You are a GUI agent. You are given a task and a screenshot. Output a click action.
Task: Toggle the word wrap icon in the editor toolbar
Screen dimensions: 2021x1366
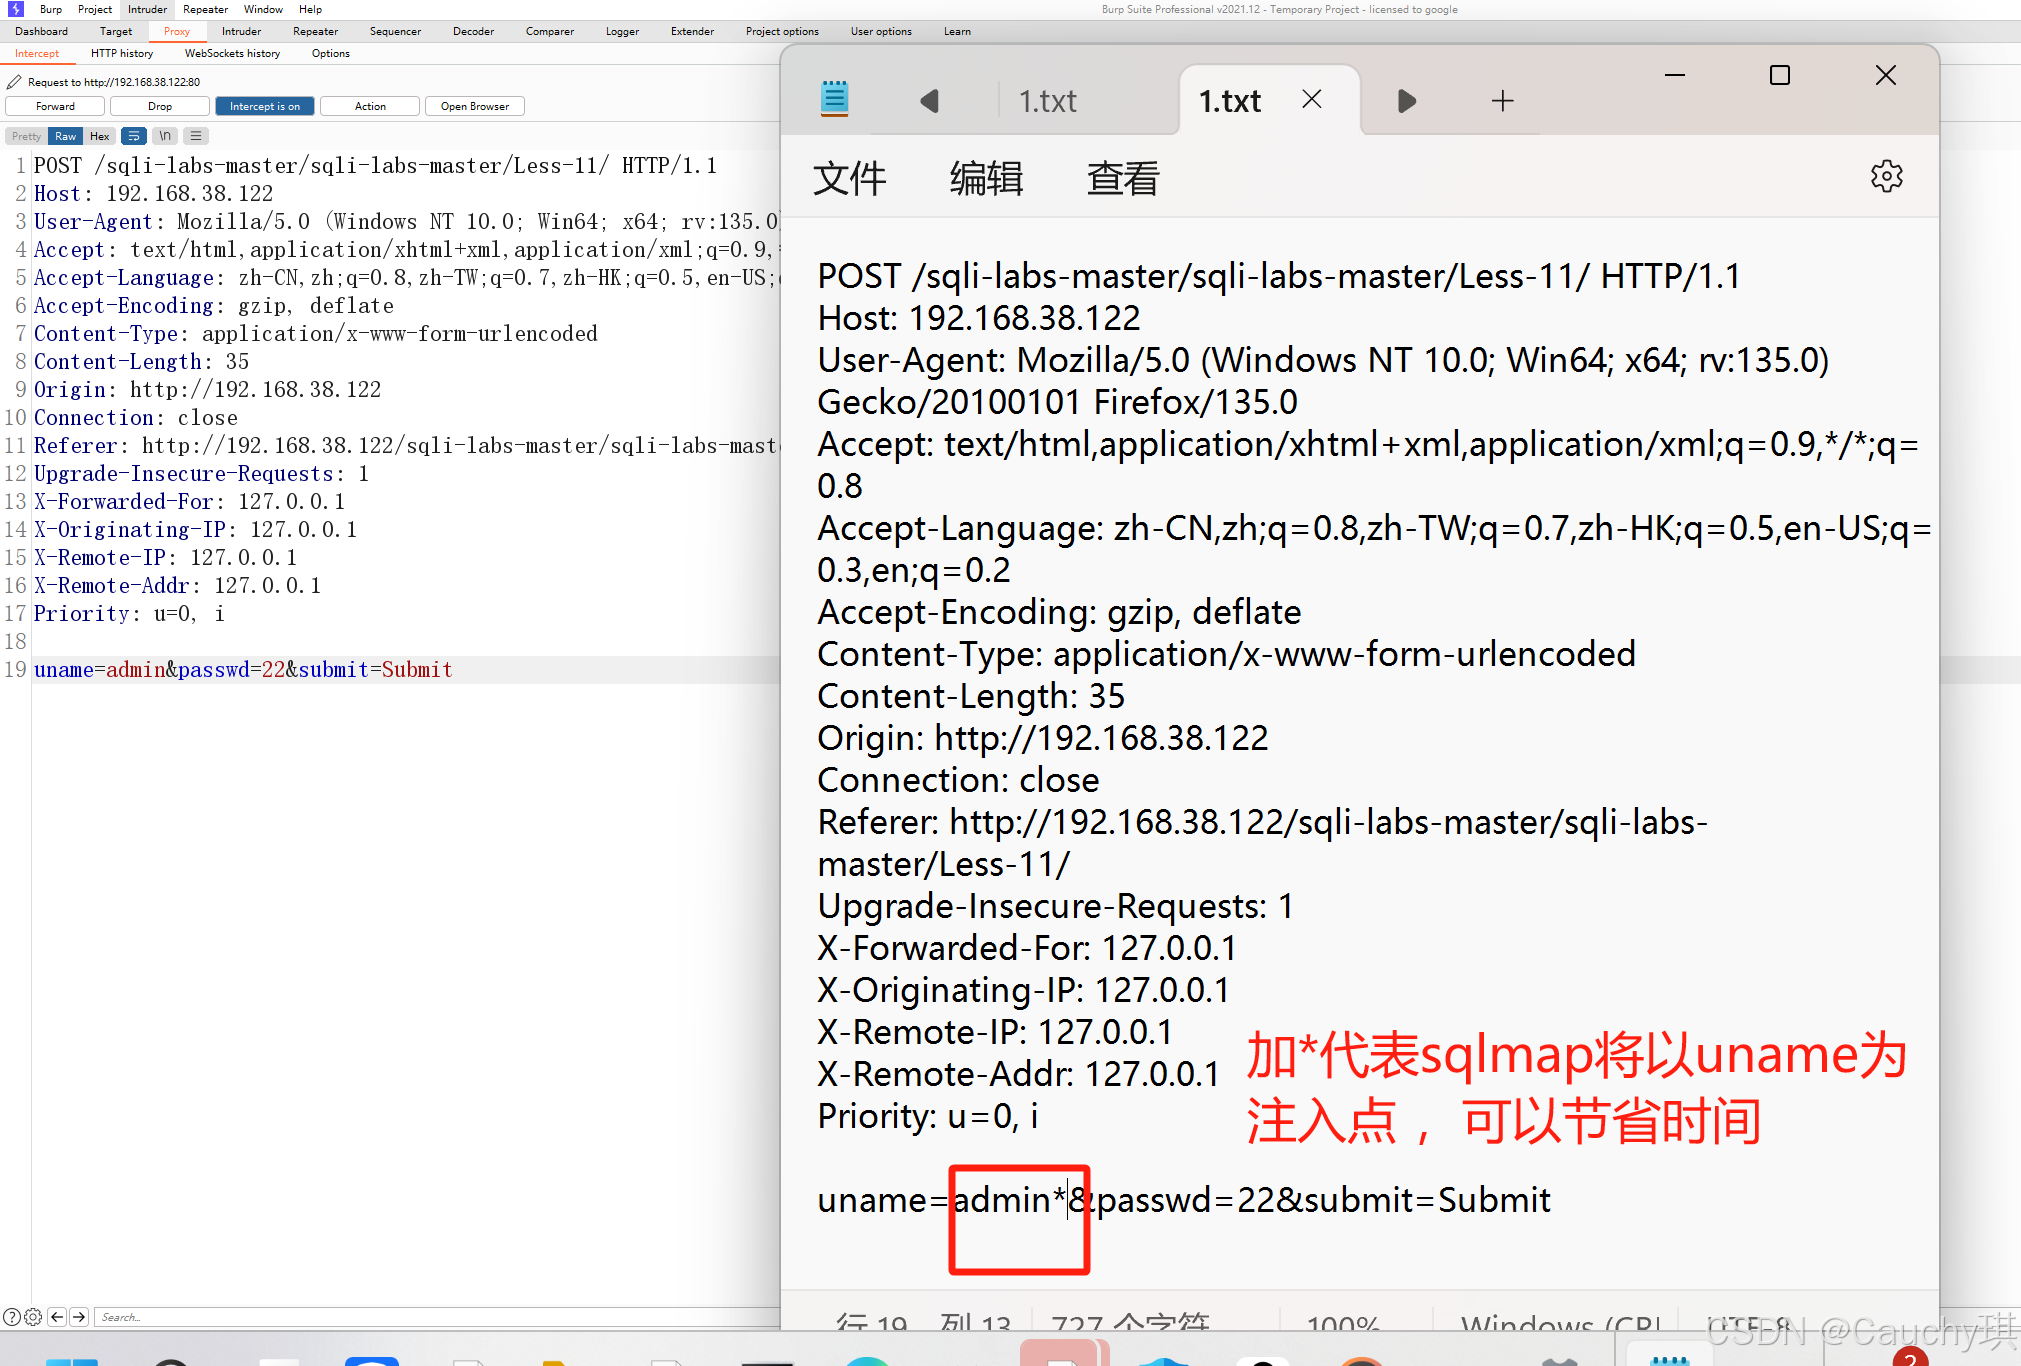[x=134, y=136]
